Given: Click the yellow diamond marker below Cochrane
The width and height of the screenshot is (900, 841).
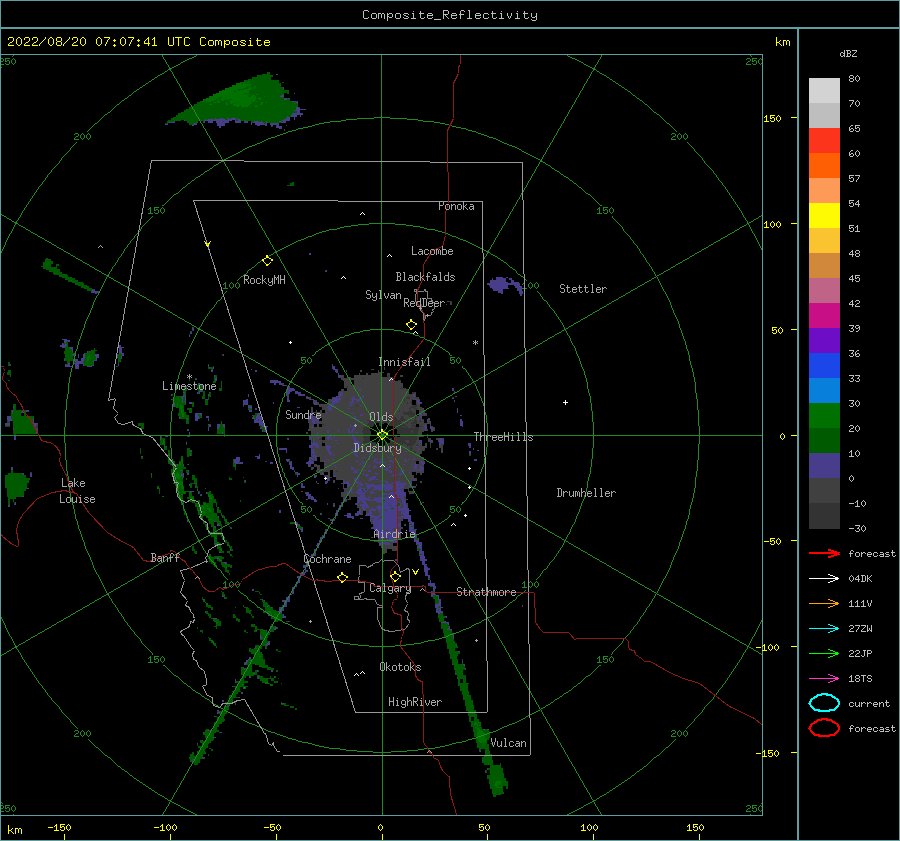Looking at the screenshot, I should point(342,577).
